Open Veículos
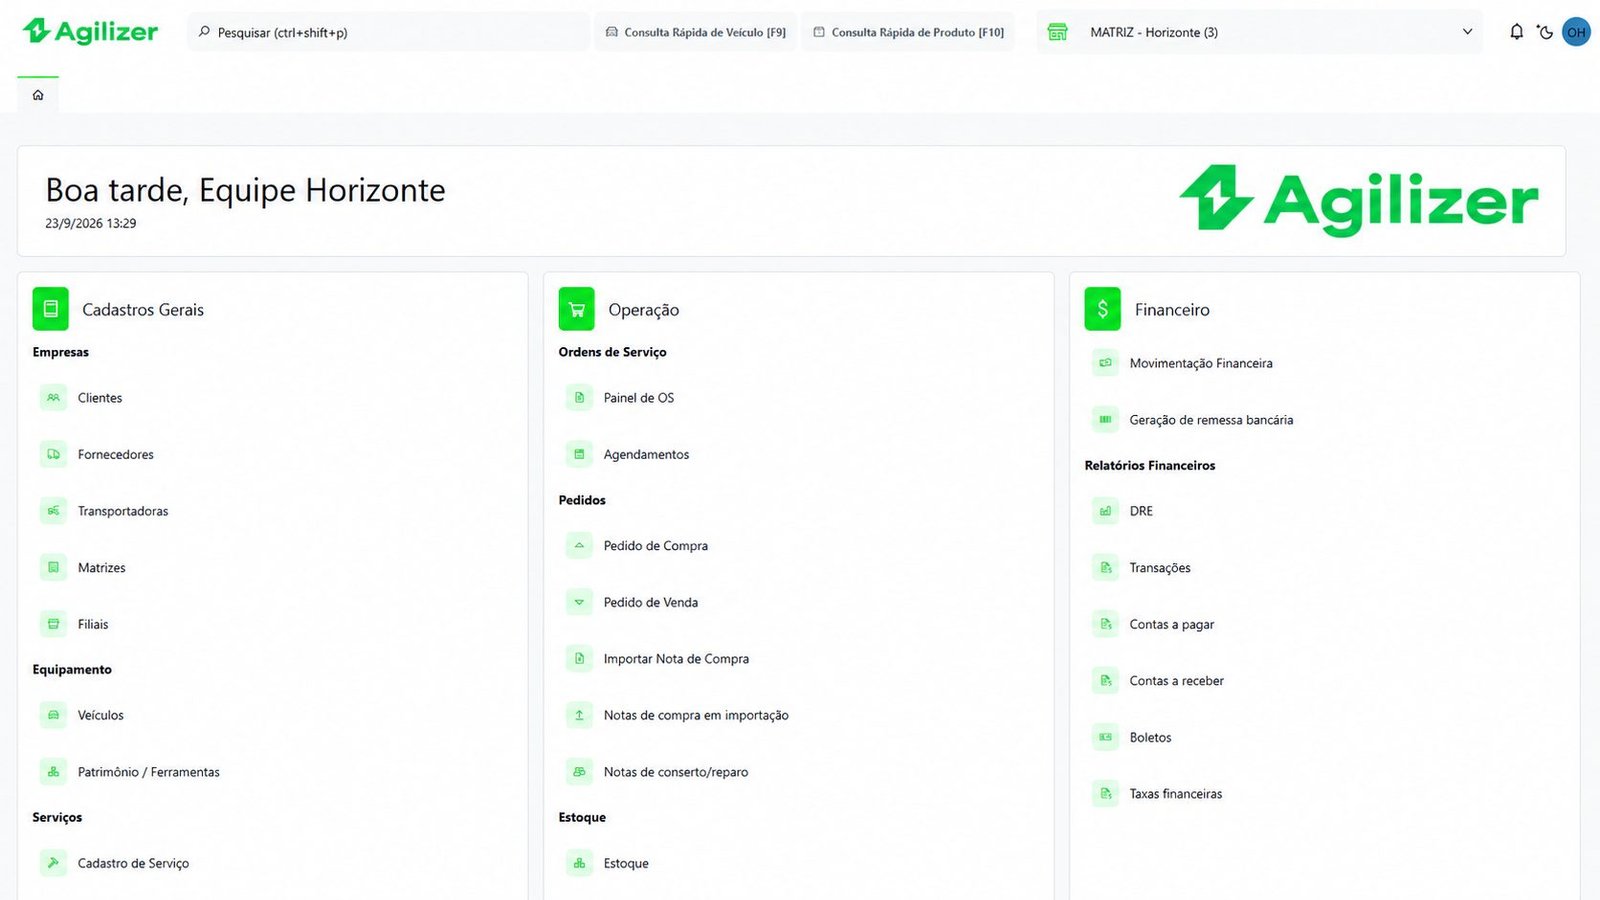Screen dimensions: 1600x900 pyautogui.click(x=101, y=715)
